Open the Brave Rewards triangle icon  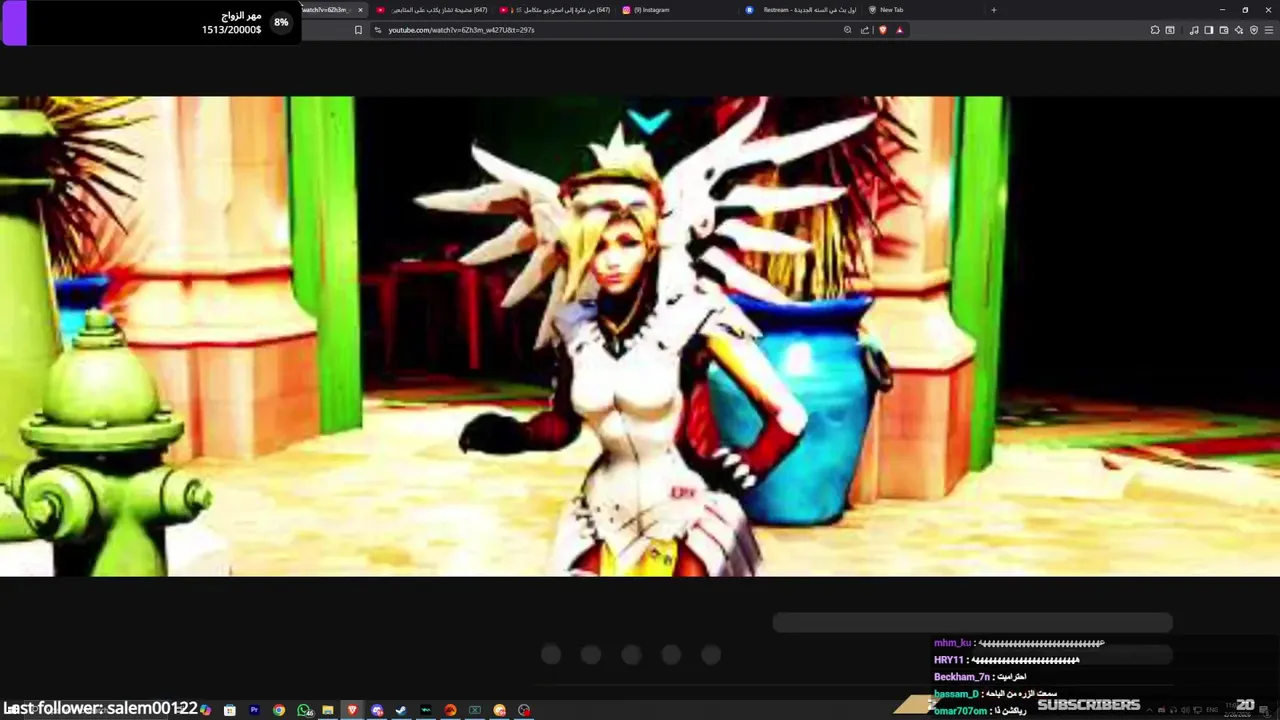[900, 30]
